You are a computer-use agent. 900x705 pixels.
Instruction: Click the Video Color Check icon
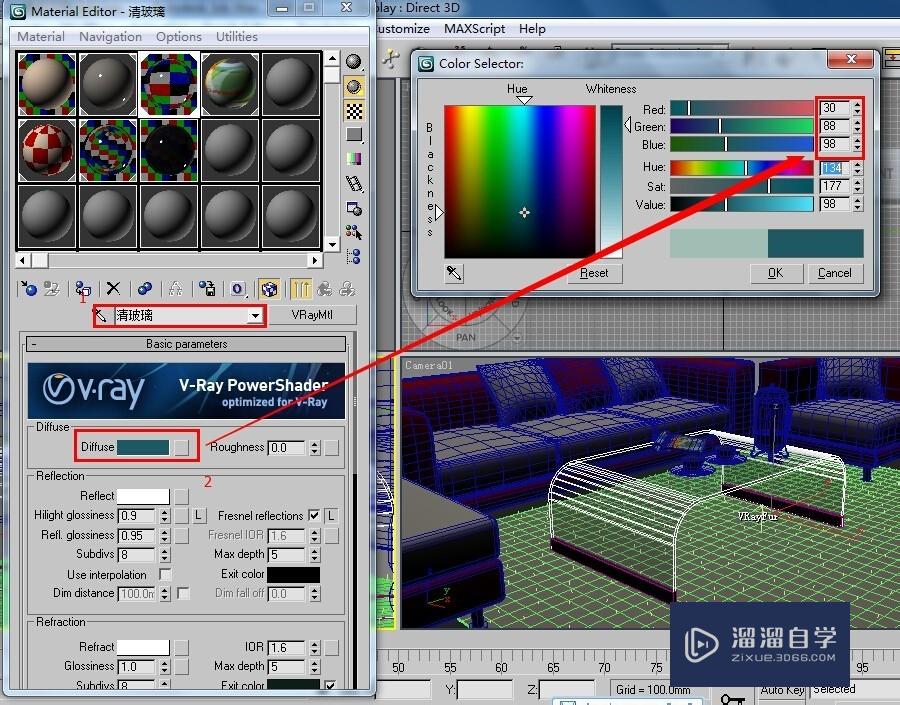tap(354, 159)
